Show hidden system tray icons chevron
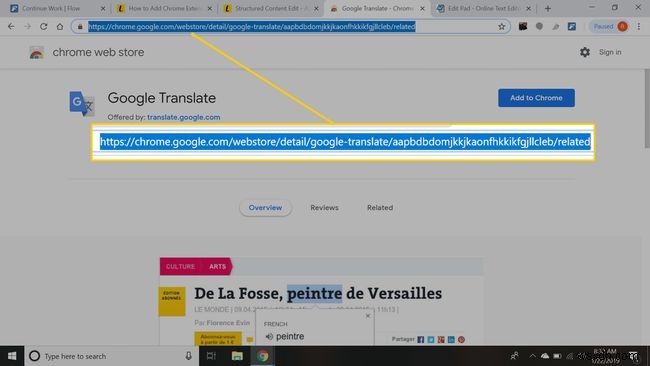This screenshot has width=650, height=366. coord(532,356)
